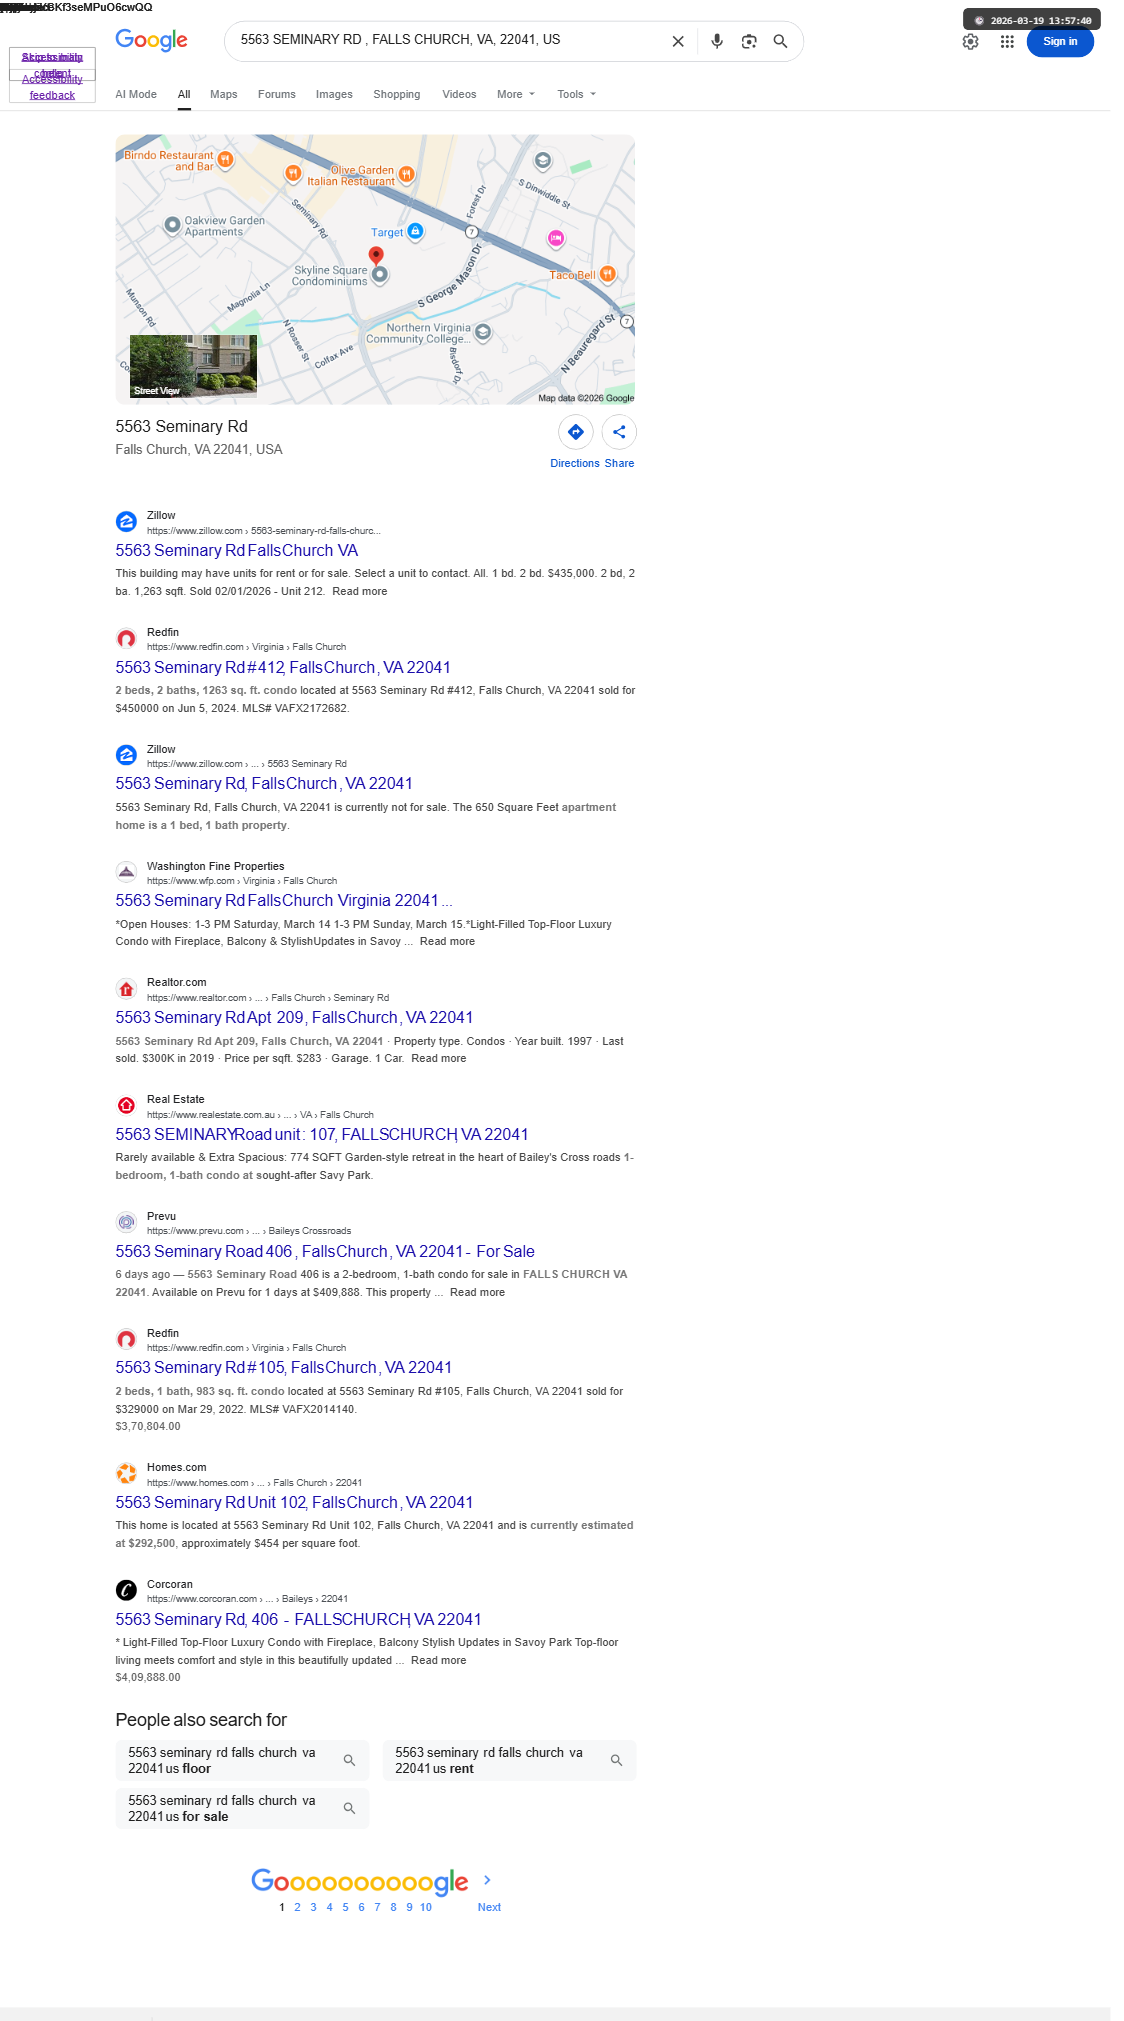Go to results page 5
This screenshot has height=2021, width=1124.
pos(346,1907)
